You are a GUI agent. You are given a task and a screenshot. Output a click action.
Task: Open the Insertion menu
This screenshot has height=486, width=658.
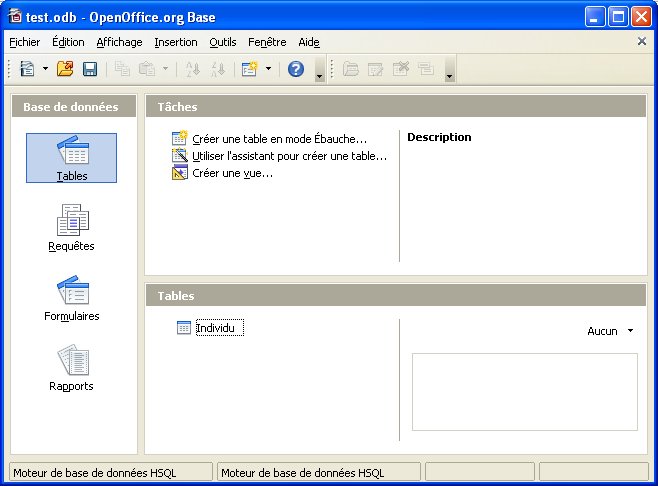point(176,42)
